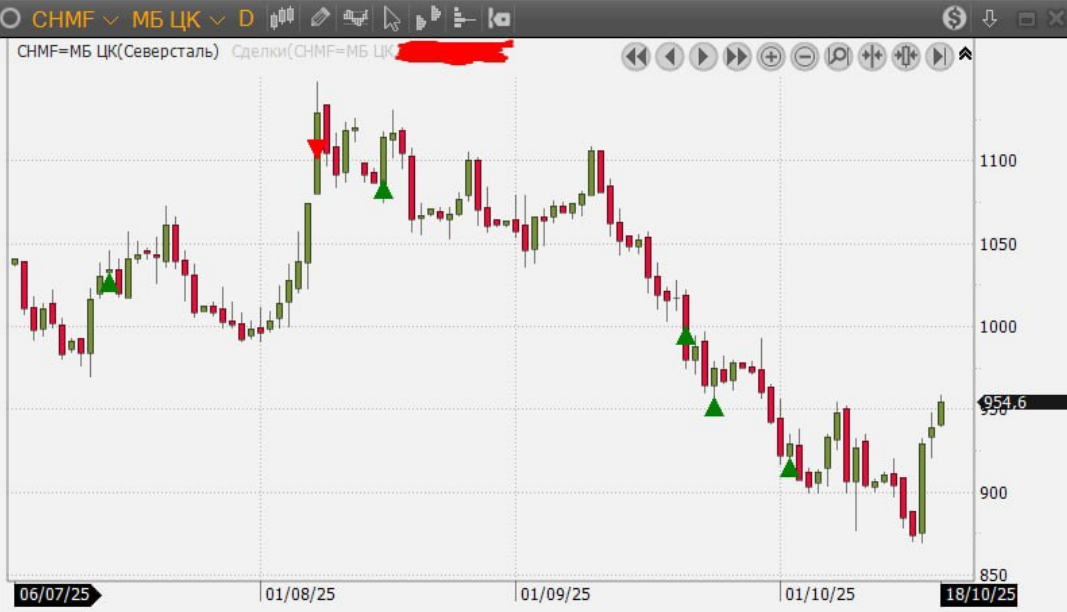Image resolution: width=1067 pixels, height=612 pixels.
Task: Click the grayed Сделки series label
Action: click(x=312, y=51)
